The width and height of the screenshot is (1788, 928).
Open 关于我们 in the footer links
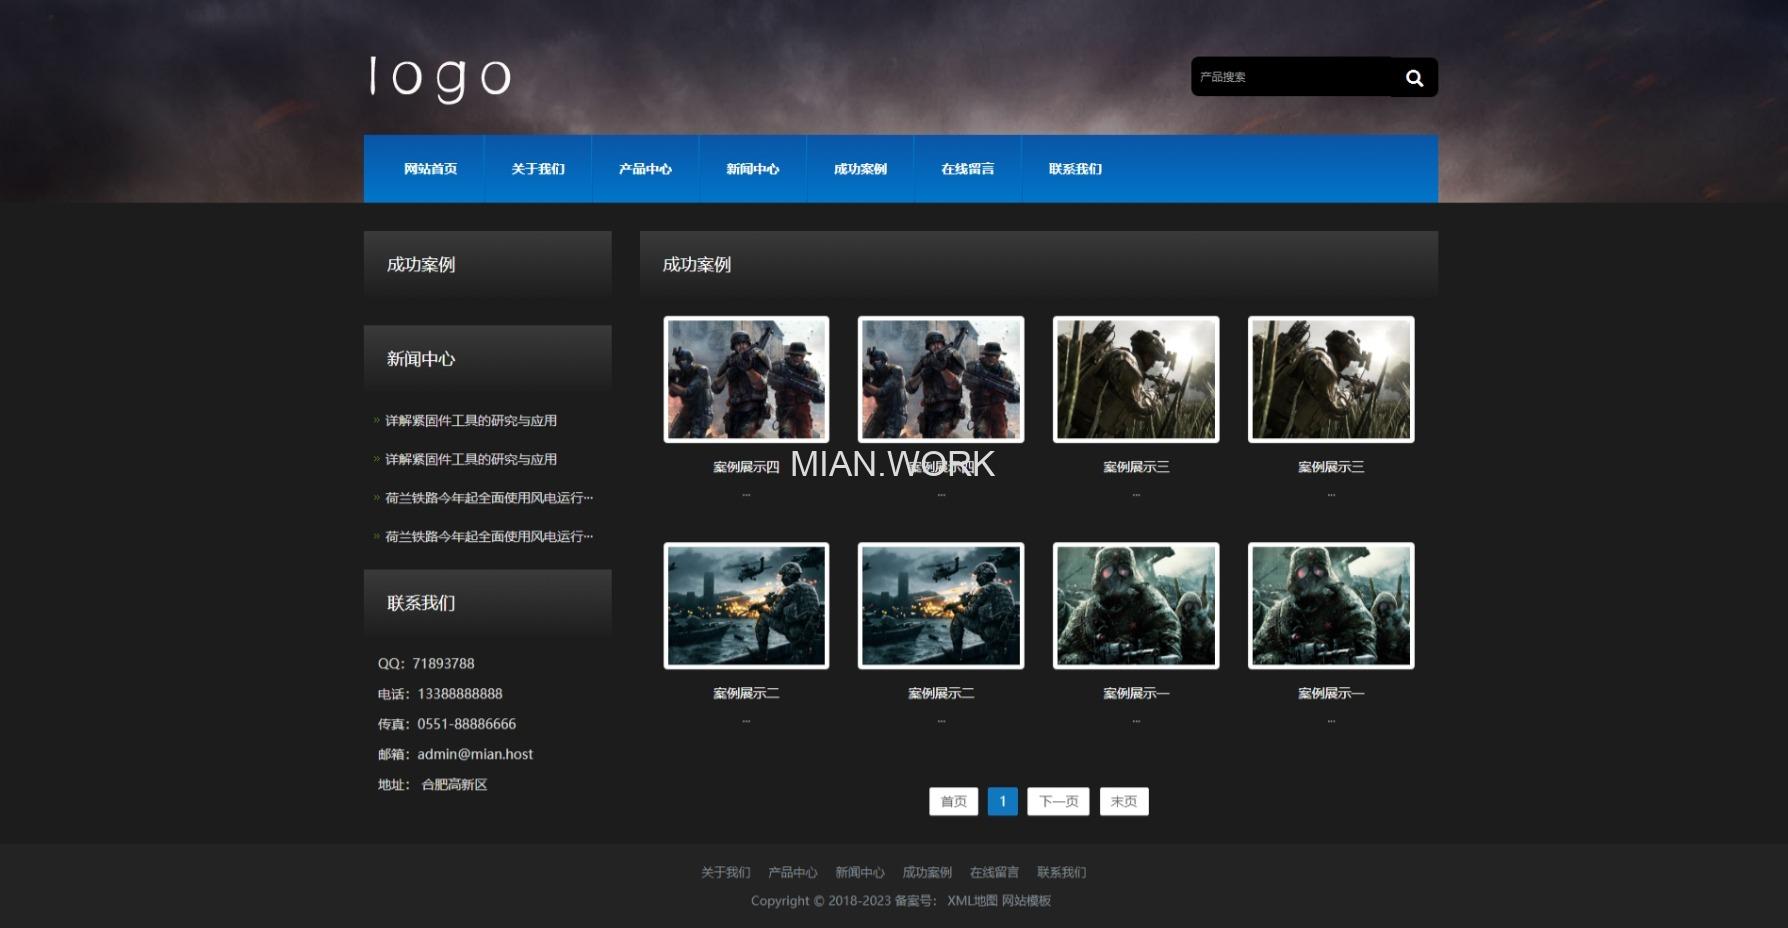coord(725,873)
